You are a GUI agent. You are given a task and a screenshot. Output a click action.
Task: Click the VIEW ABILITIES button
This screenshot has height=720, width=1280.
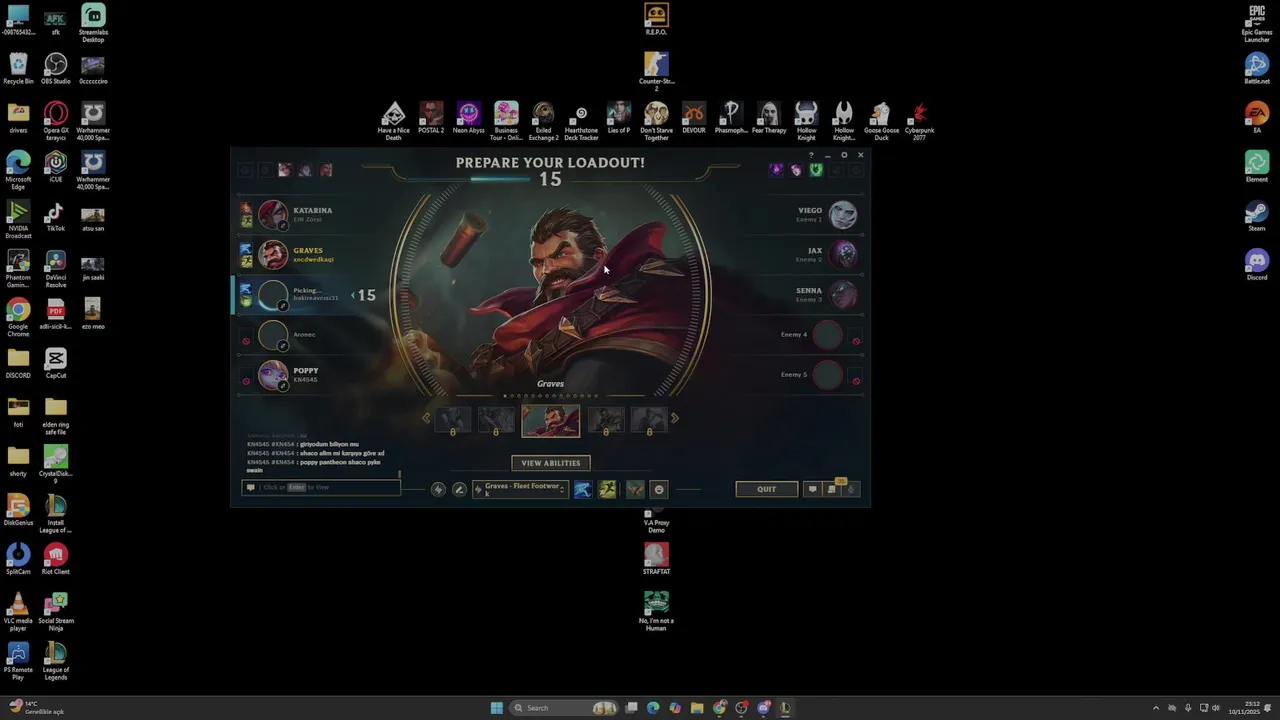tap(550, 463)
